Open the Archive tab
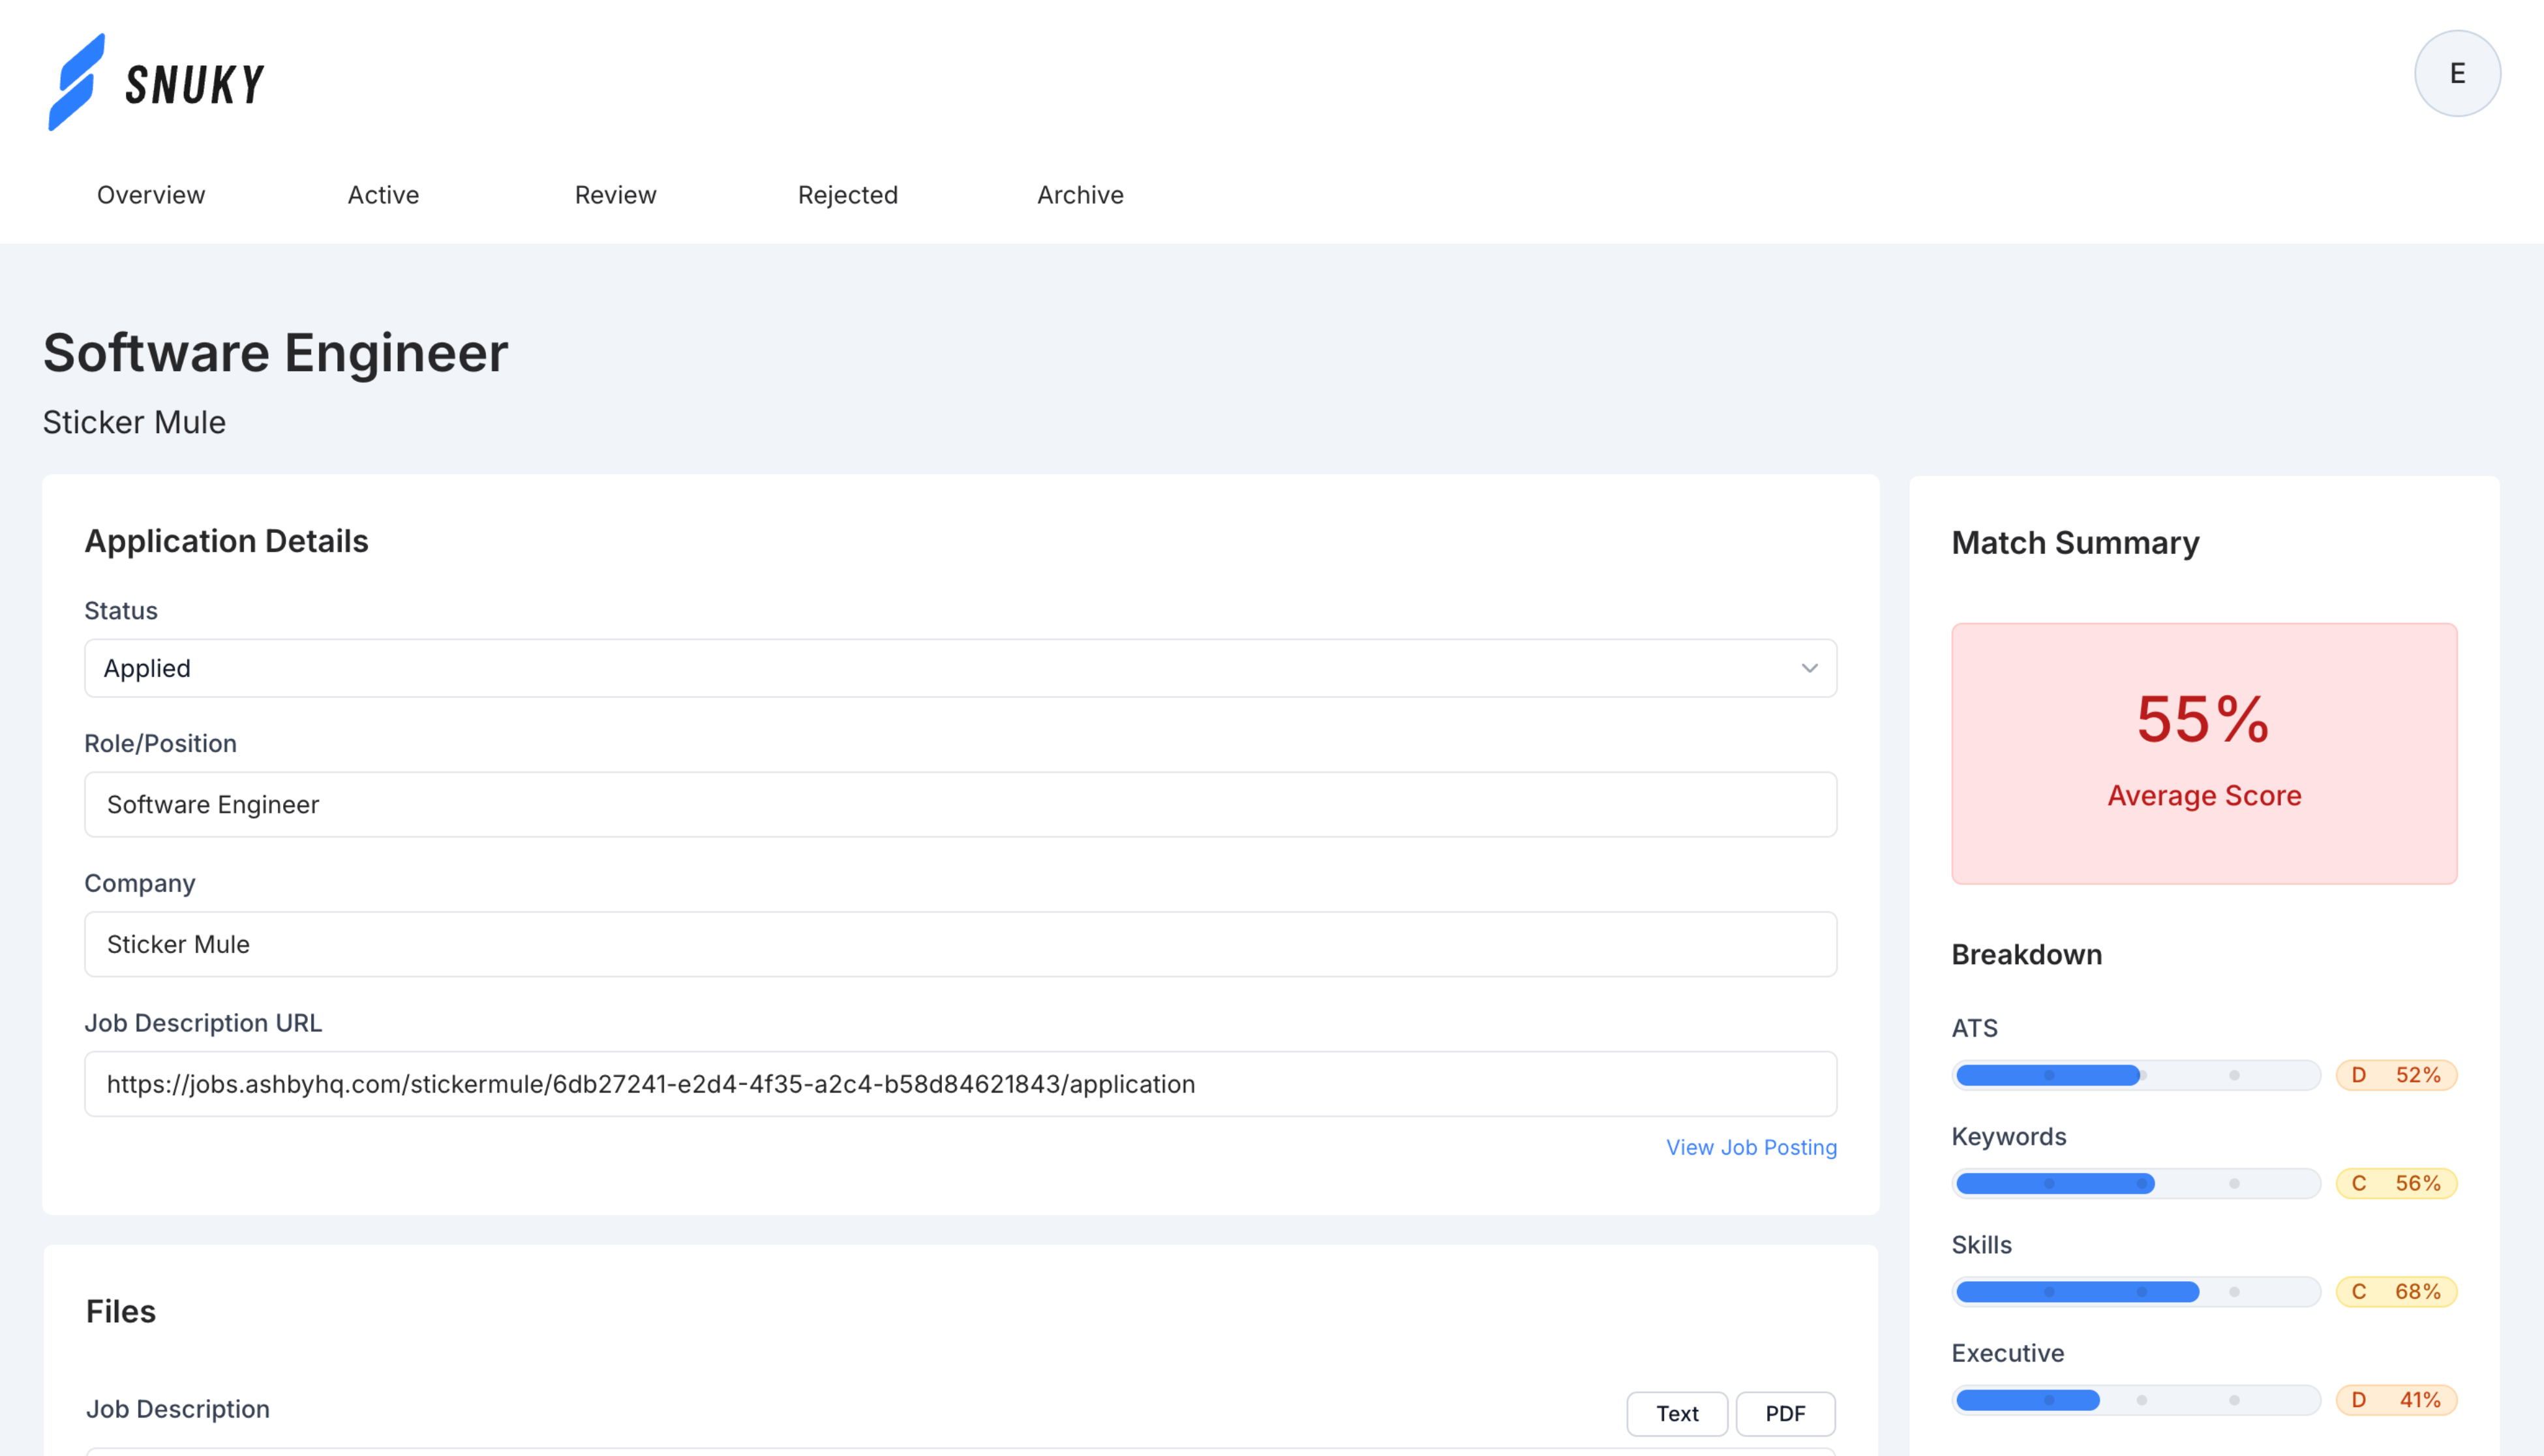Screen dimensions: 2544x1456 [x=1080, y=195]
